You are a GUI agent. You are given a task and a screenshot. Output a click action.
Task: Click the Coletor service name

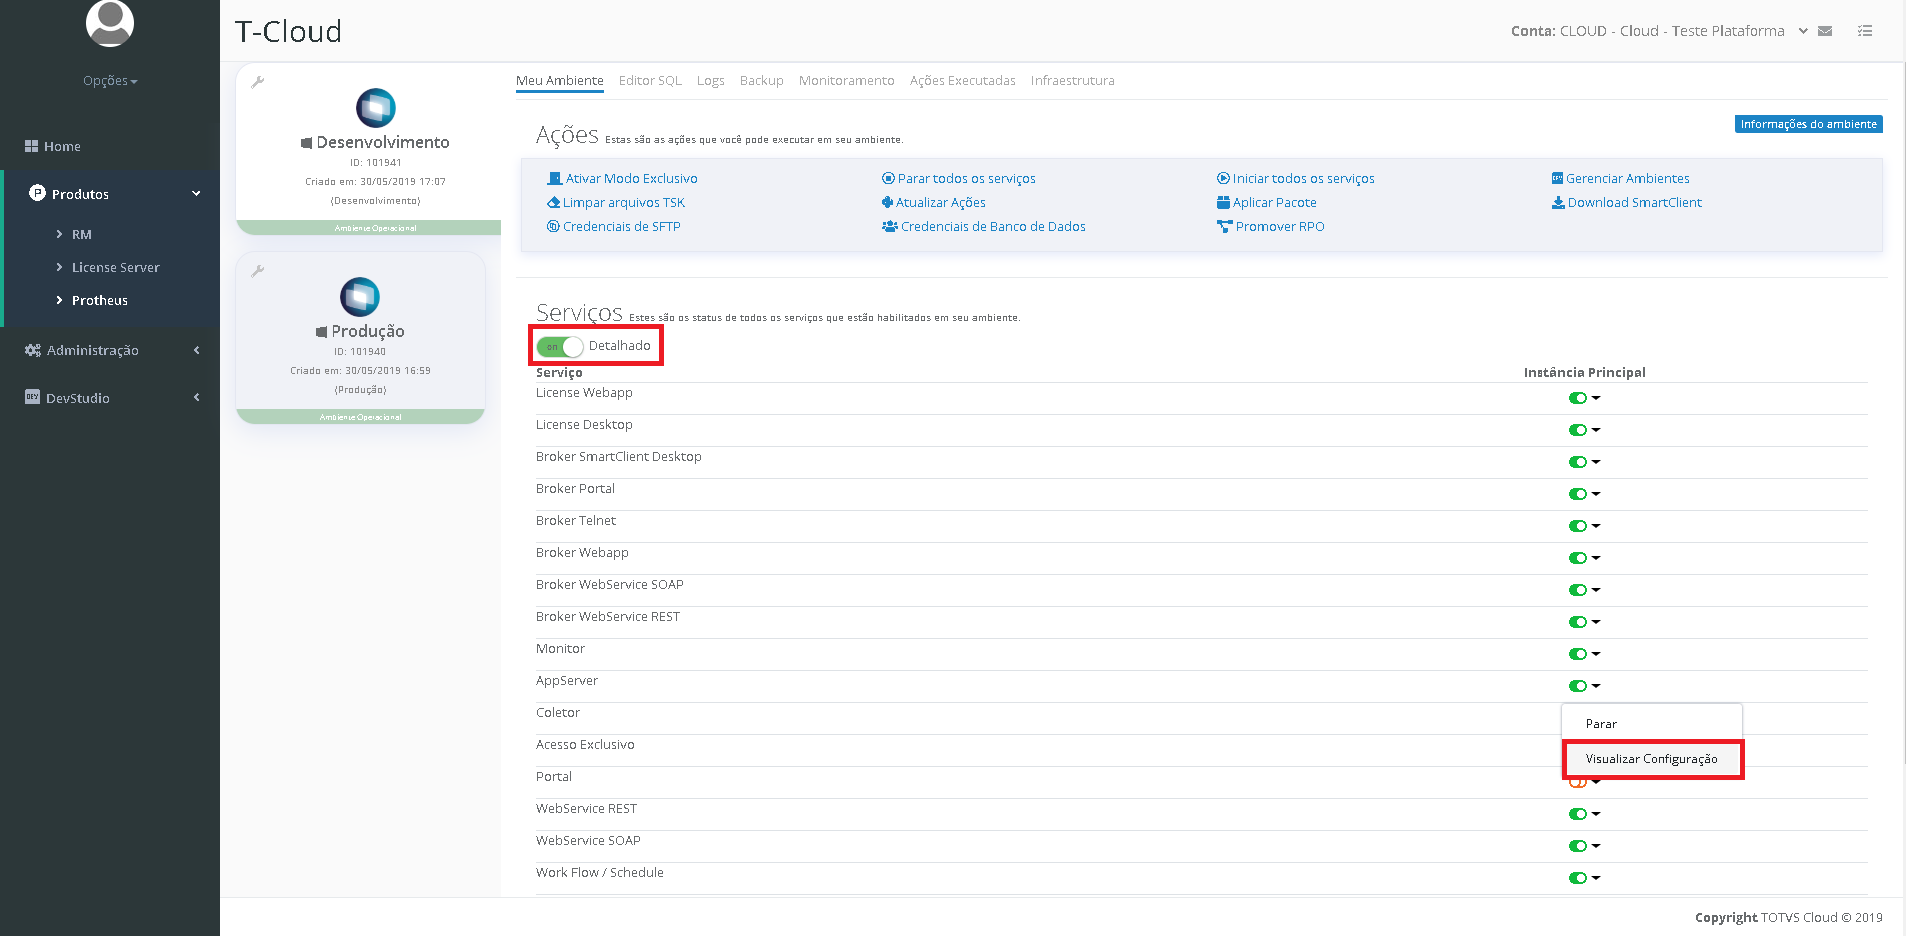point(558,713)
